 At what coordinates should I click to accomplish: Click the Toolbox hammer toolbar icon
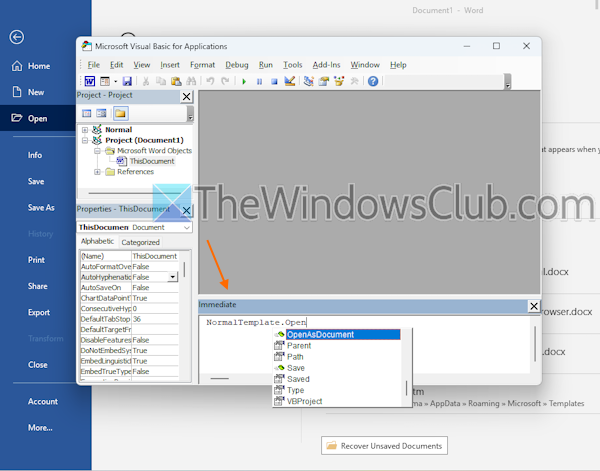click(354, 81)
